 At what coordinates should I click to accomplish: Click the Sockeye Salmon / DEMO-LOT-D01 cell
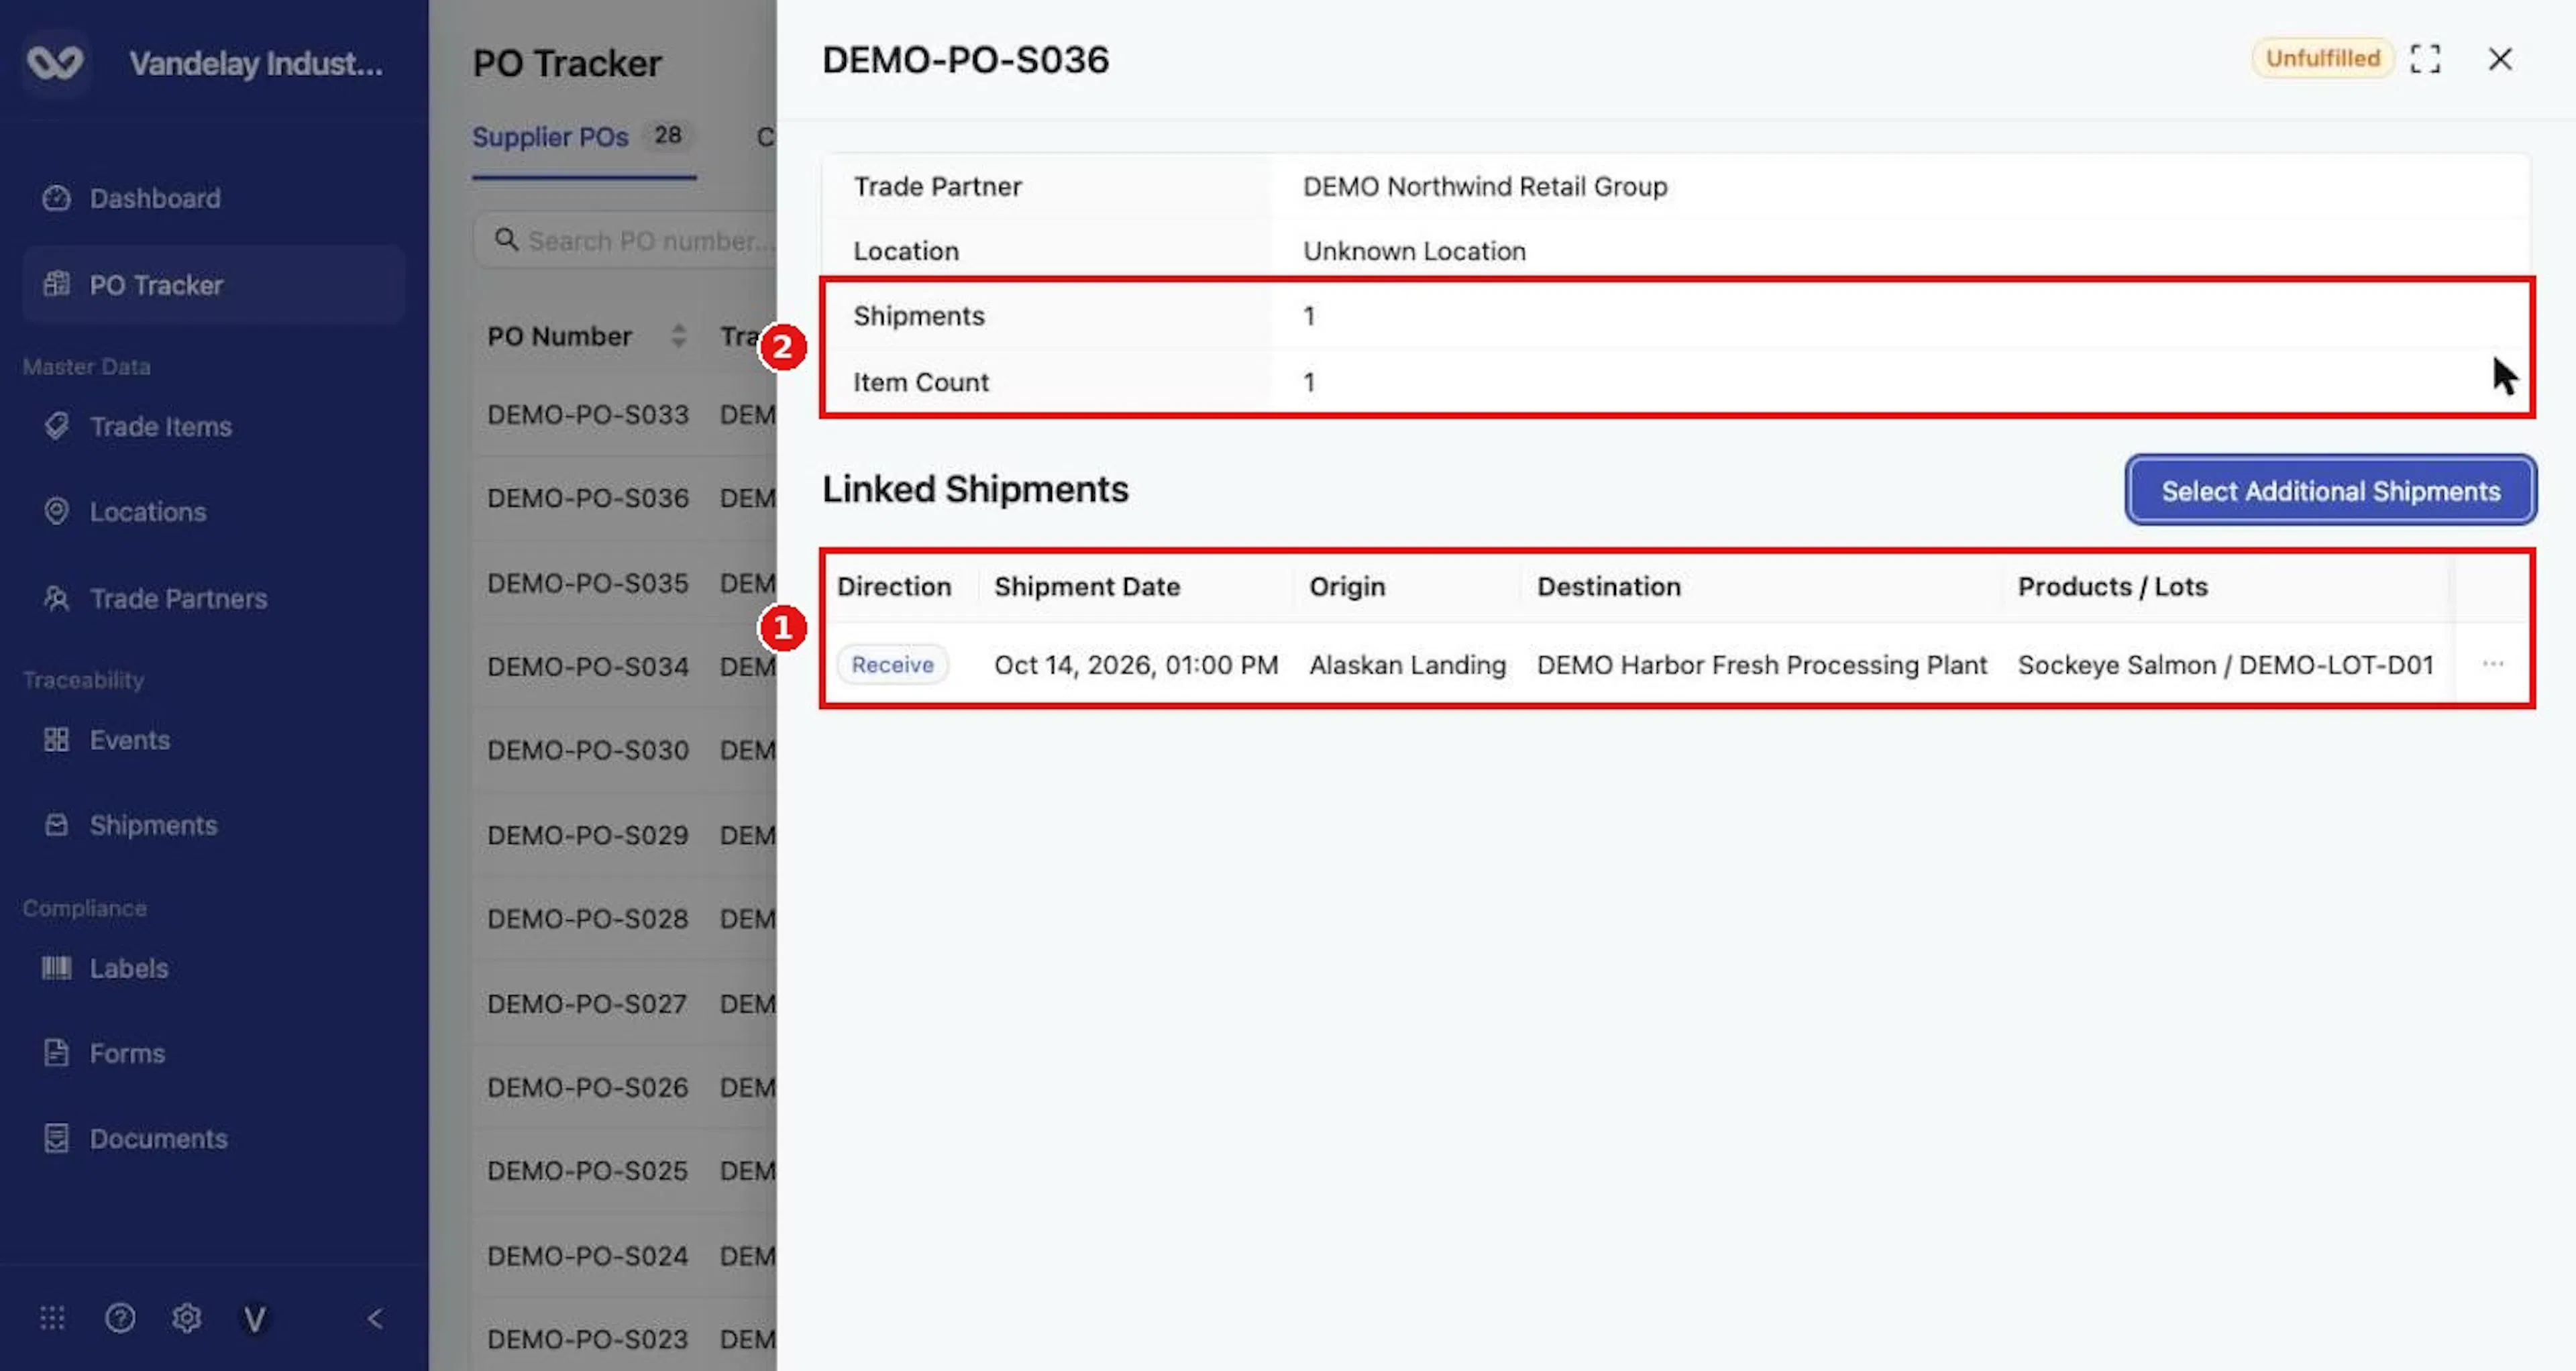point(2225,665)
